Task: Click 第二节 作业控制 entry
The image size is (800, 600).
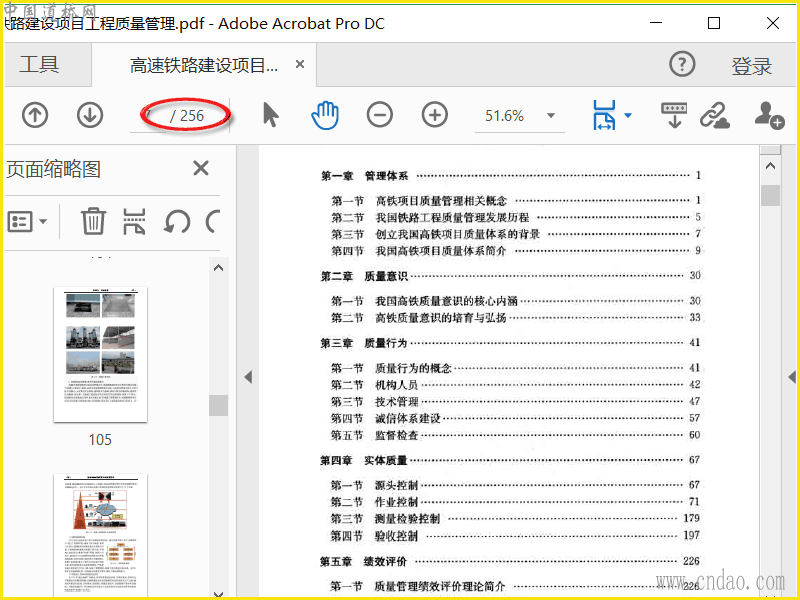Action: (515, 502)
